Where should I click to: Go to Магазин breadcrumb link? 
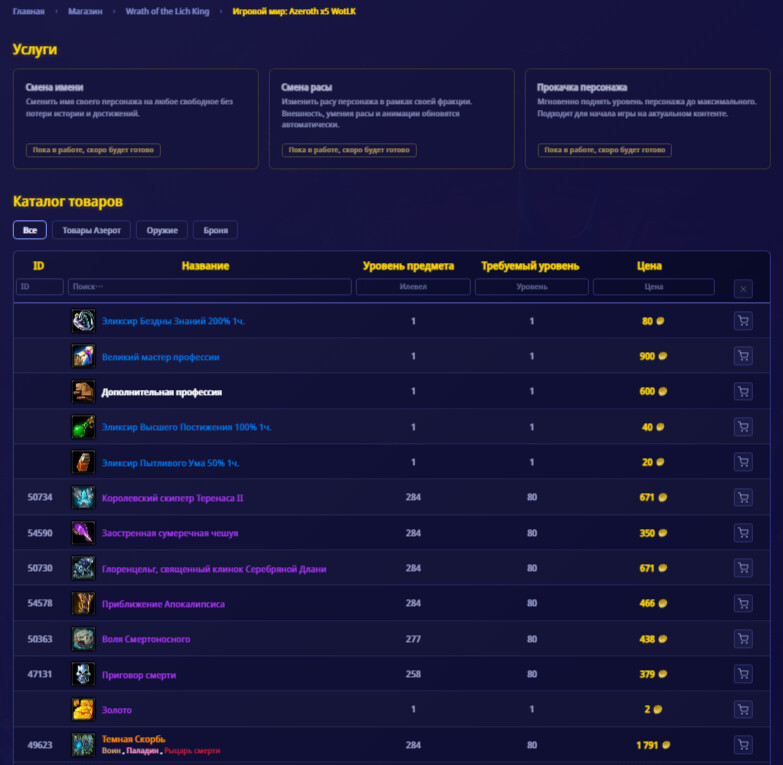(85, 11)
